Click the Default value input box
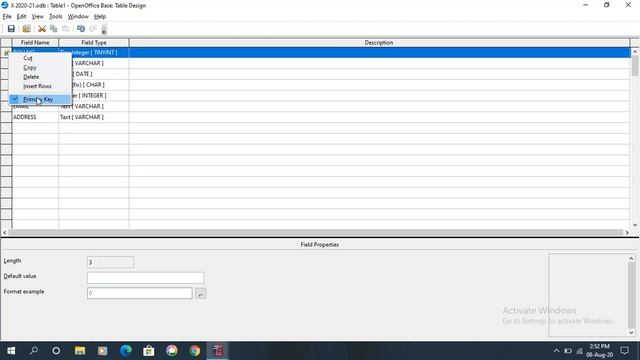Image resolution: width=640 pixels, height=360 pixels. (145, 278)
